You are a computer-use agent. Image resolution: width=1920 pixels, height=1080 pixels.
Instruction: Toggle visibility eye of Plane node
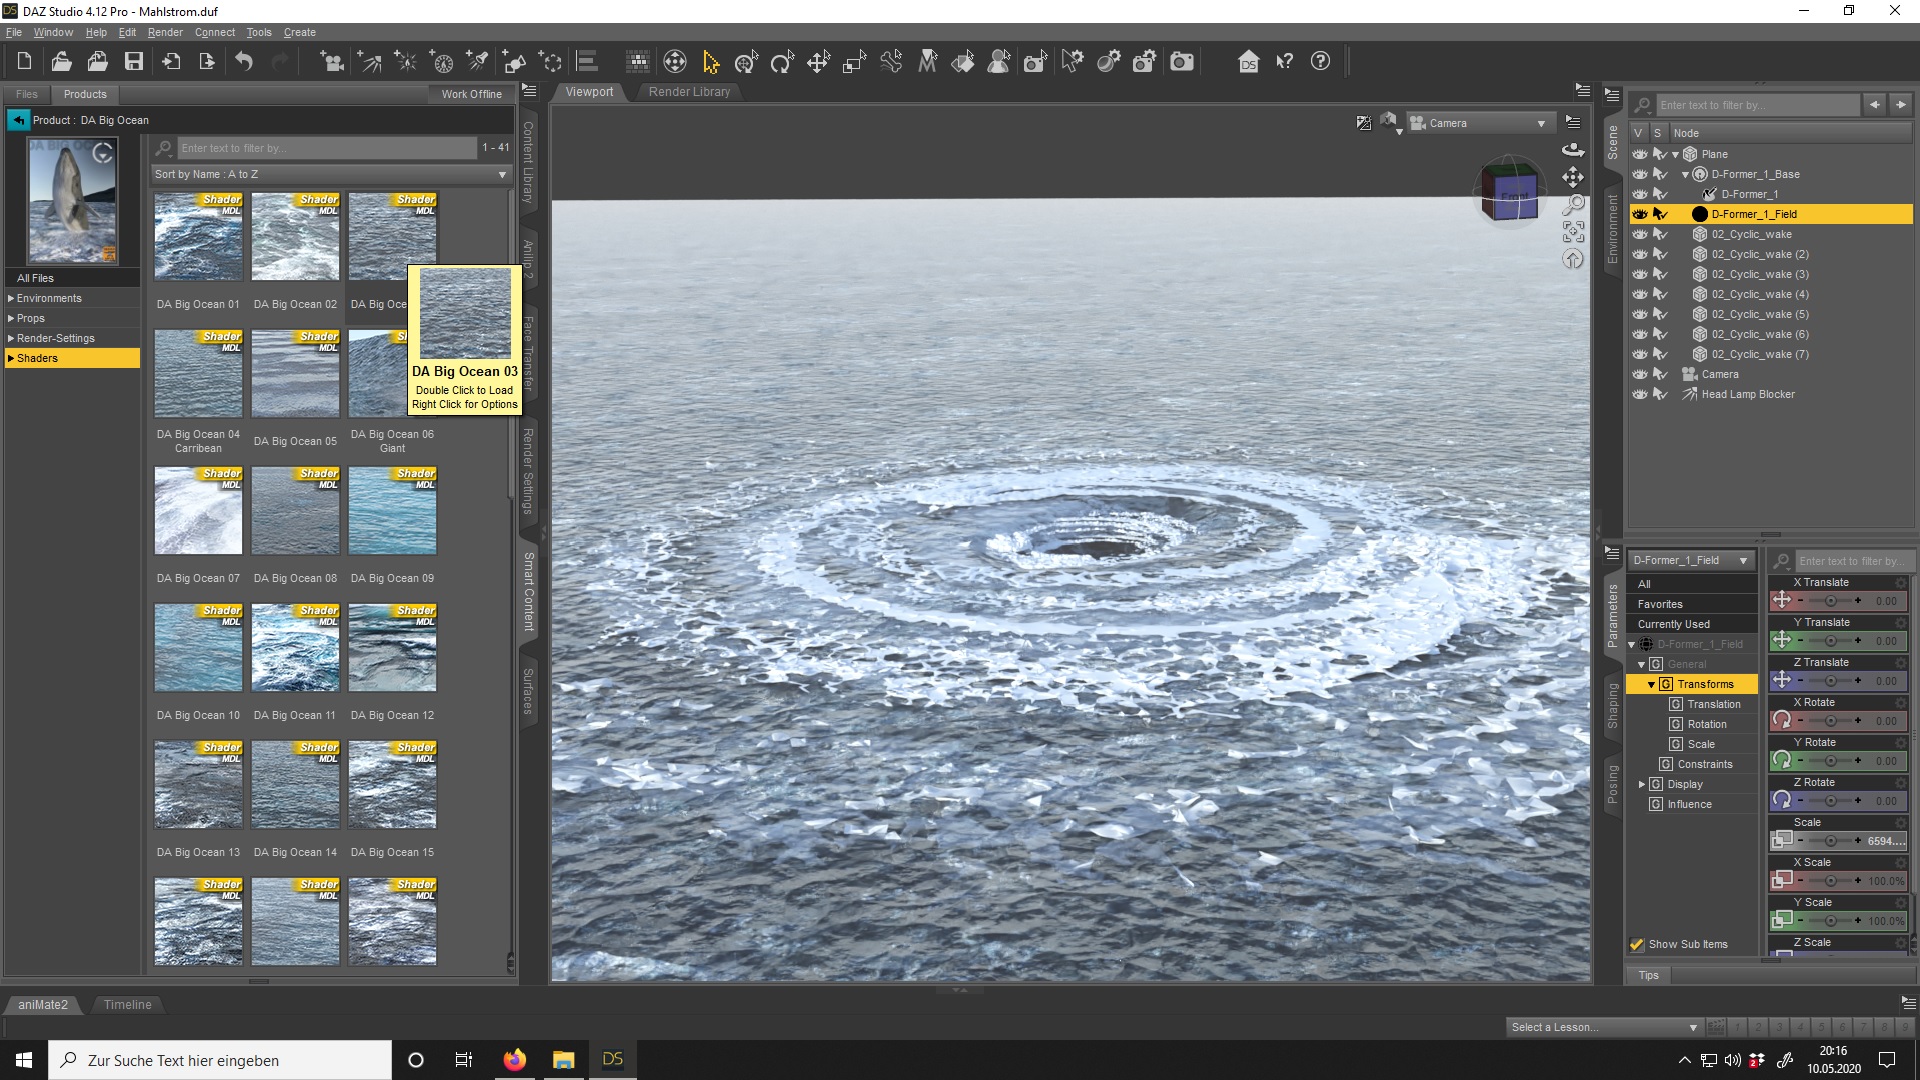[x=1639, y=154]
